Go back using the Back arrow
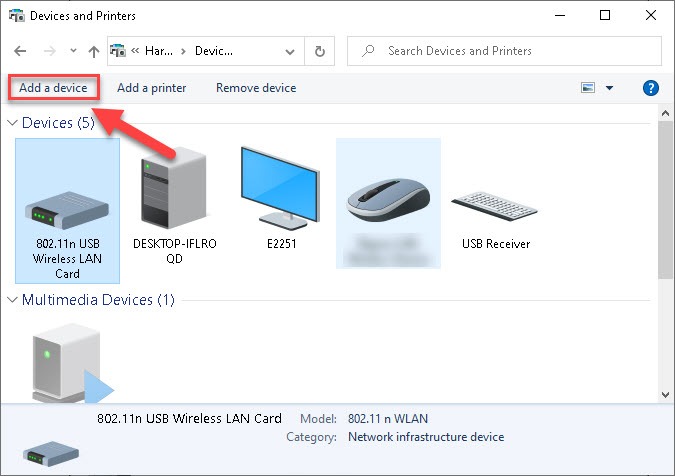 [20, 51]
